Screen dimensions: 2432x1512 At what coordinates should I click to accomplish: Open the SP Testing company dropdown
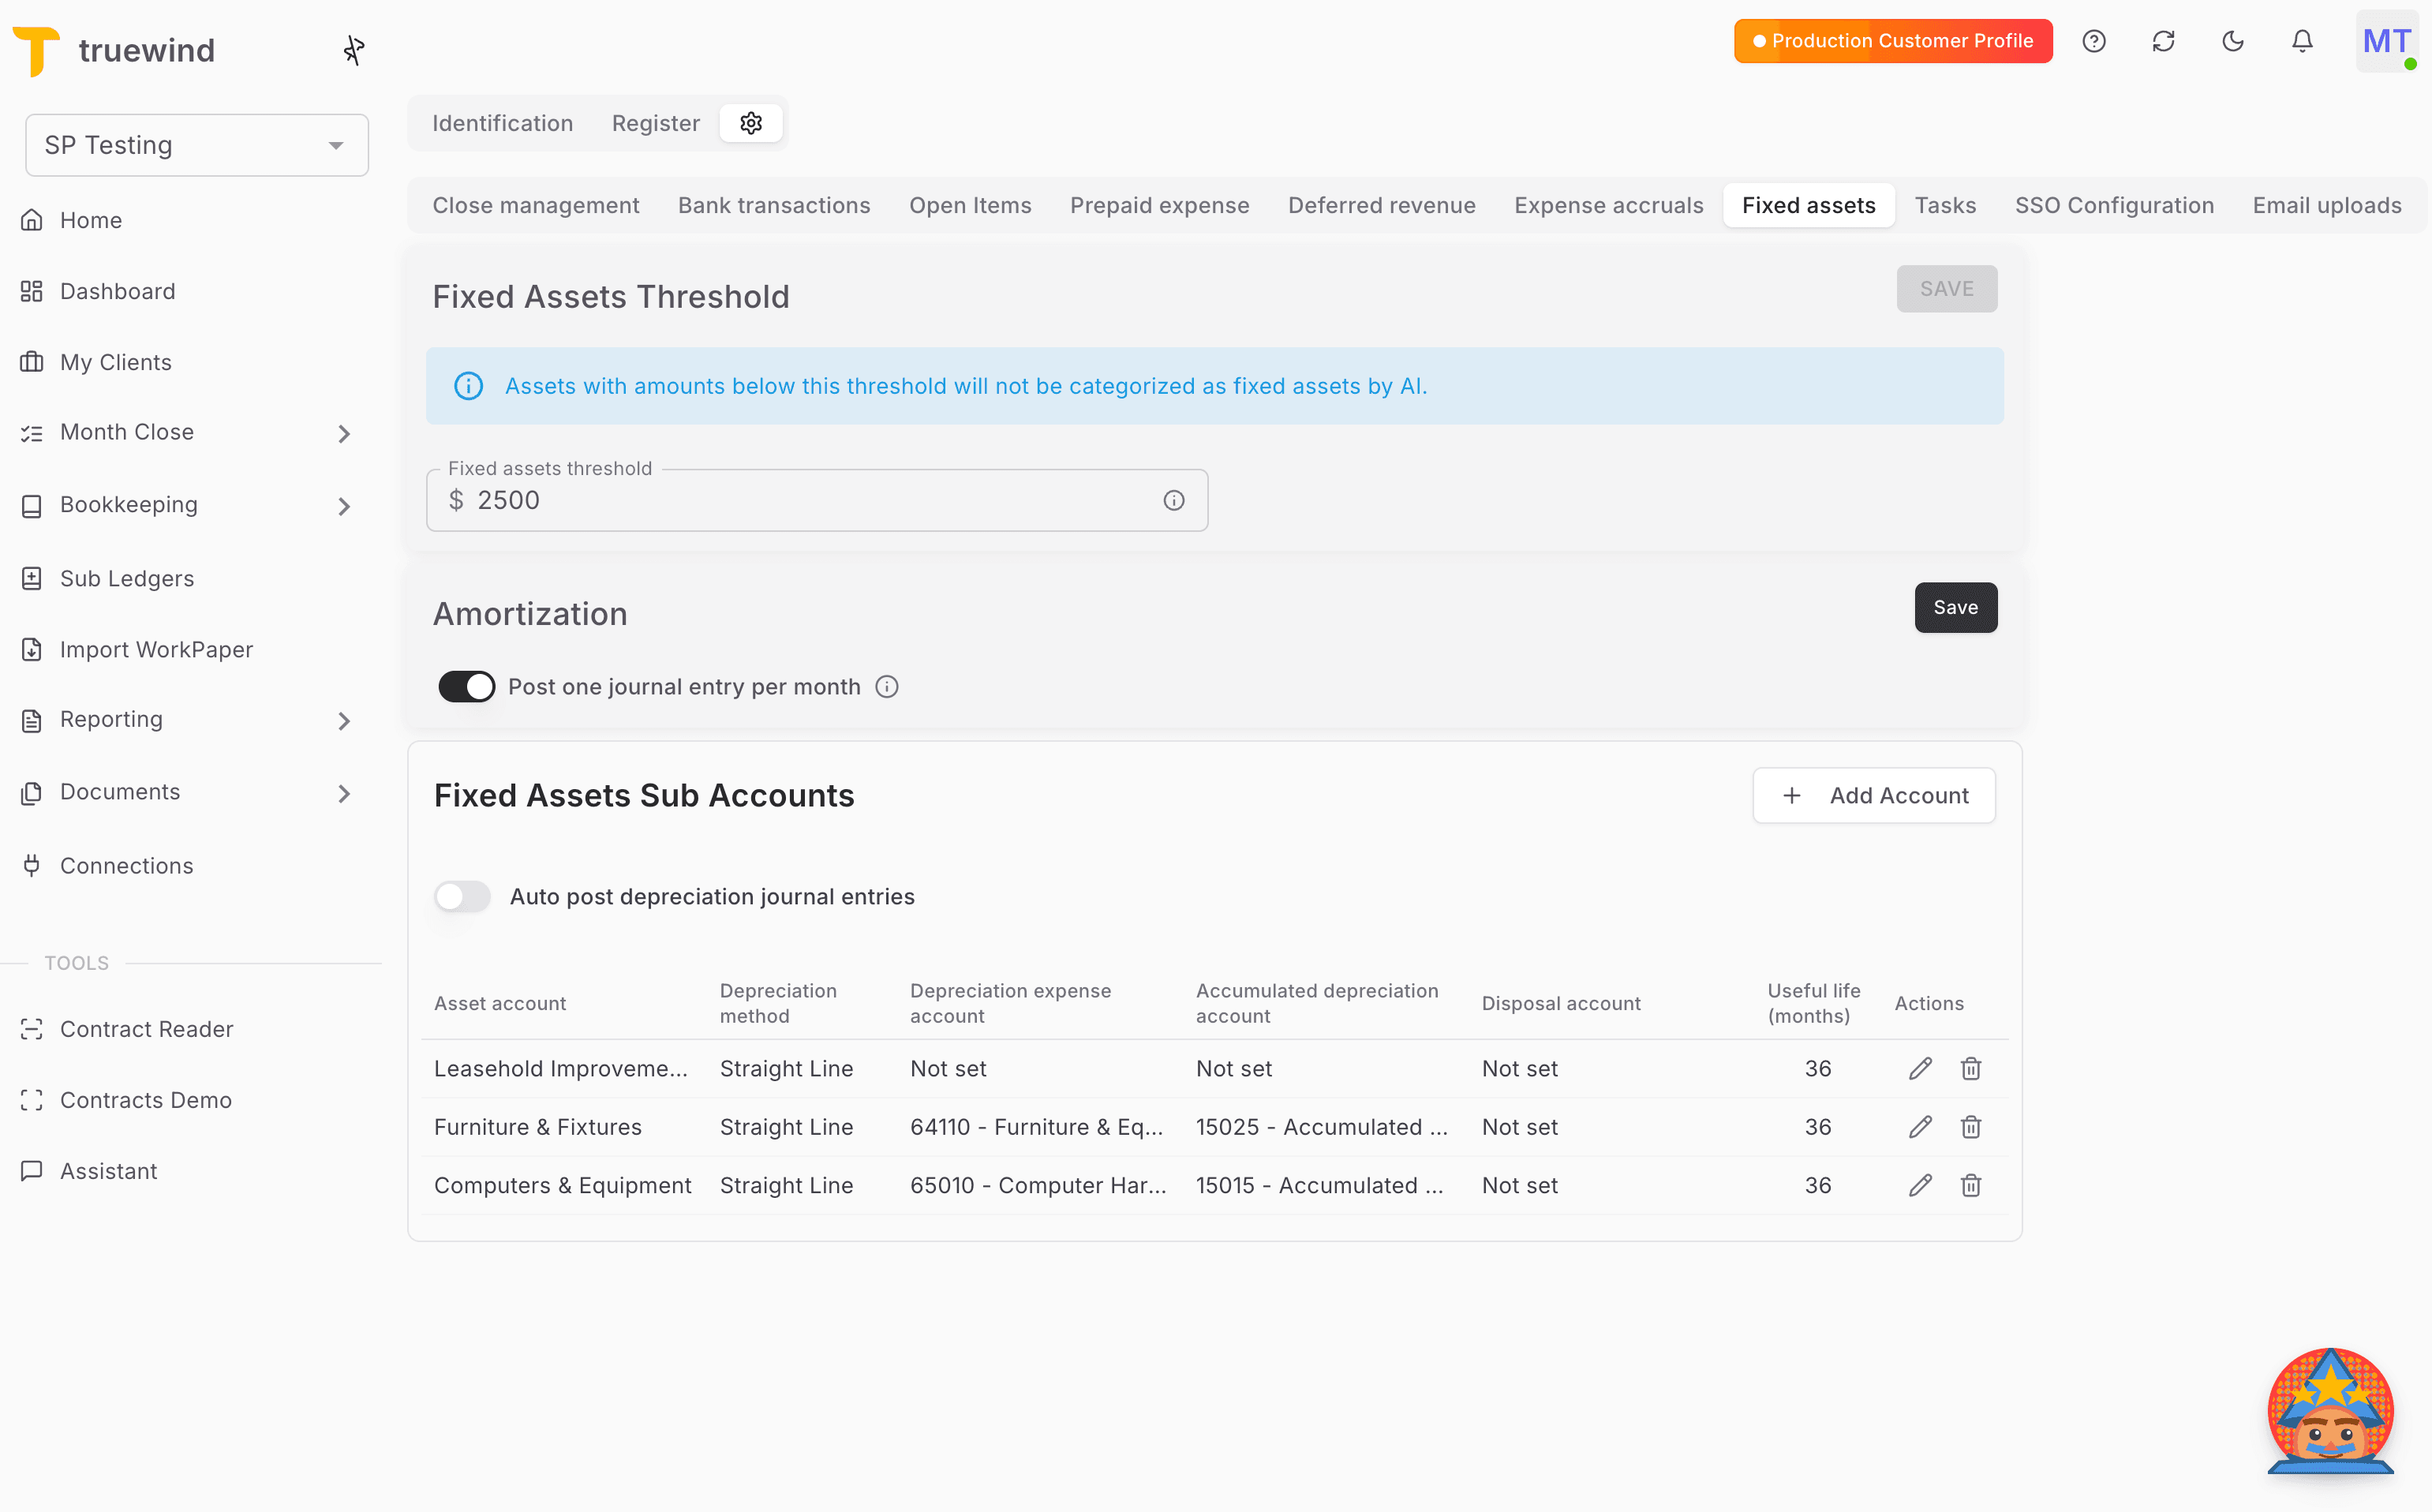pyautogui.click(x=197, y=144)
